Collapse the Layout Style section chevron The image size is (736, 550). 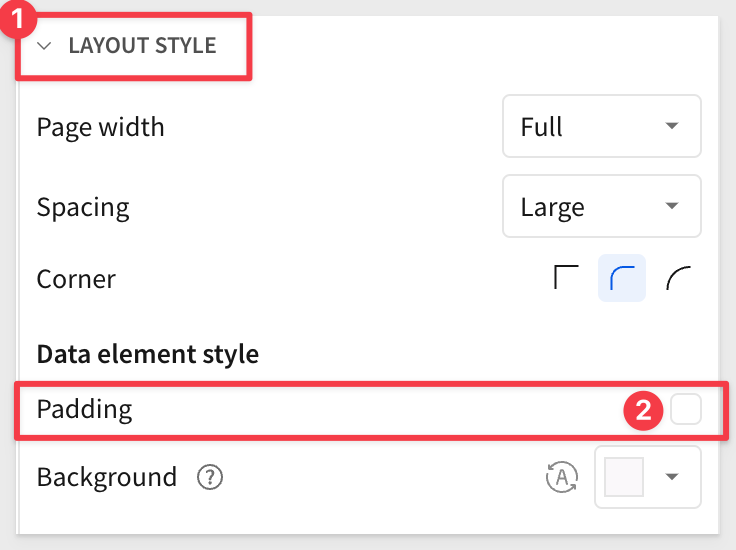44,46
